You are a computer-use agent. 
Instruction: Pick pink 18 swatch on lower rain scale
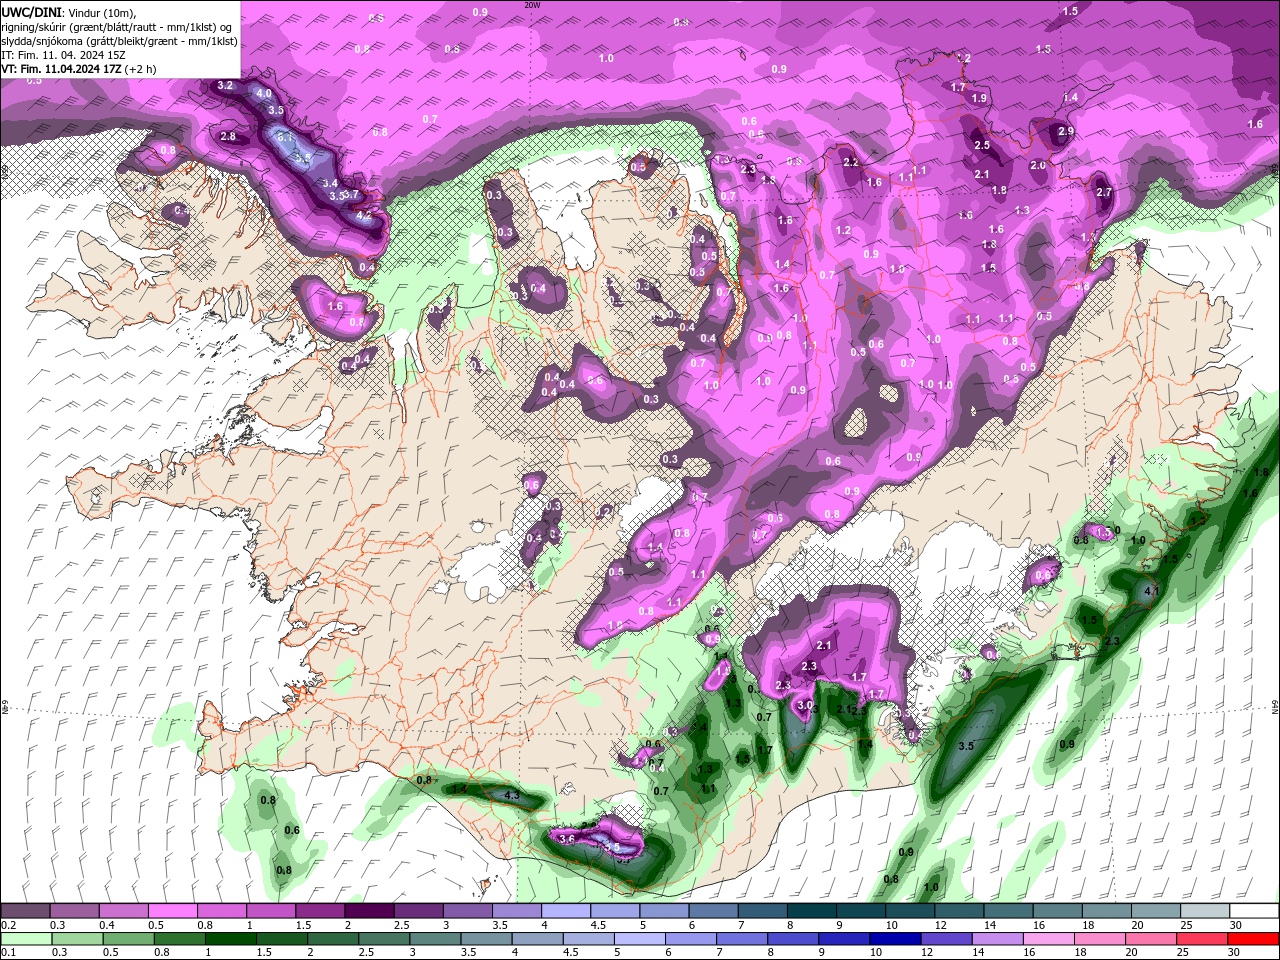tap(1100, 939)
